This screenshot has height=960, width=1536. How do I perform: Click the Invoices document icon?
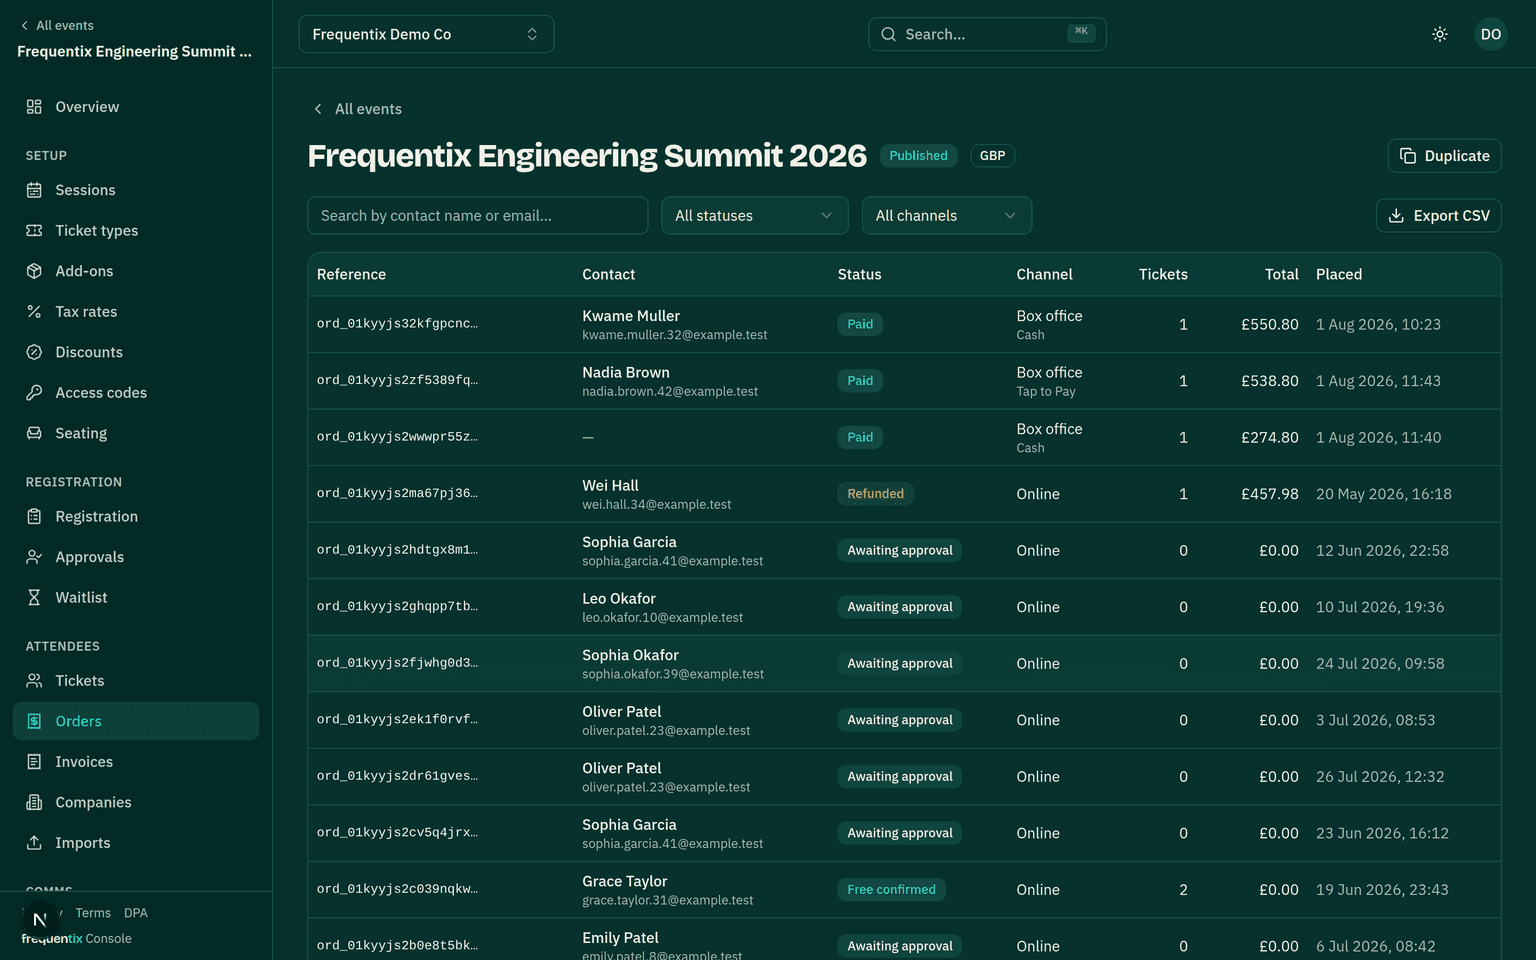click(34, 762)
